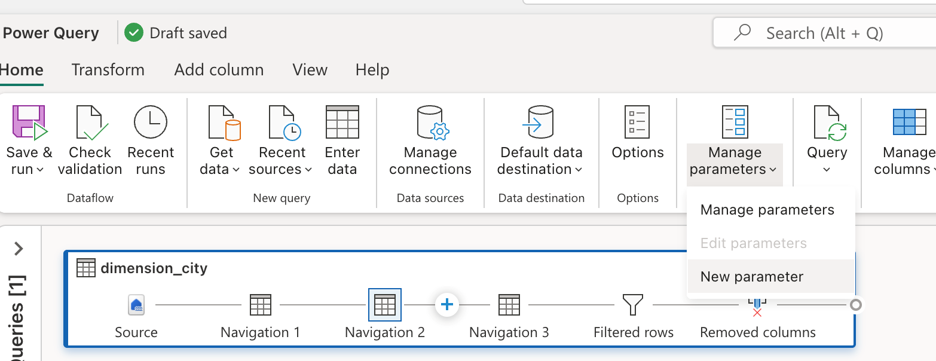
Task: Click Default data destination icon
Action: [537, 122]
